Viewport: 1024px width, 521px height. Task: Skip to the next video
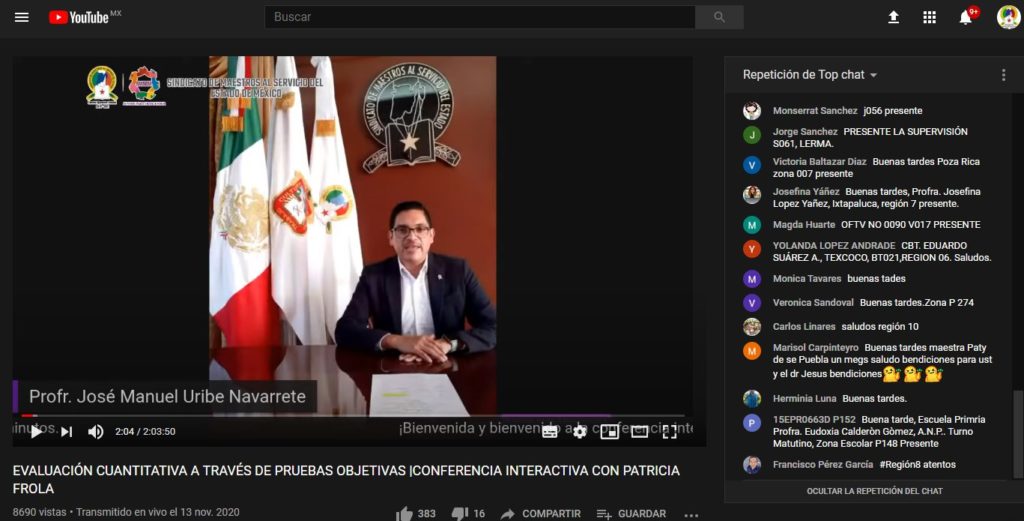pos(66,432)
